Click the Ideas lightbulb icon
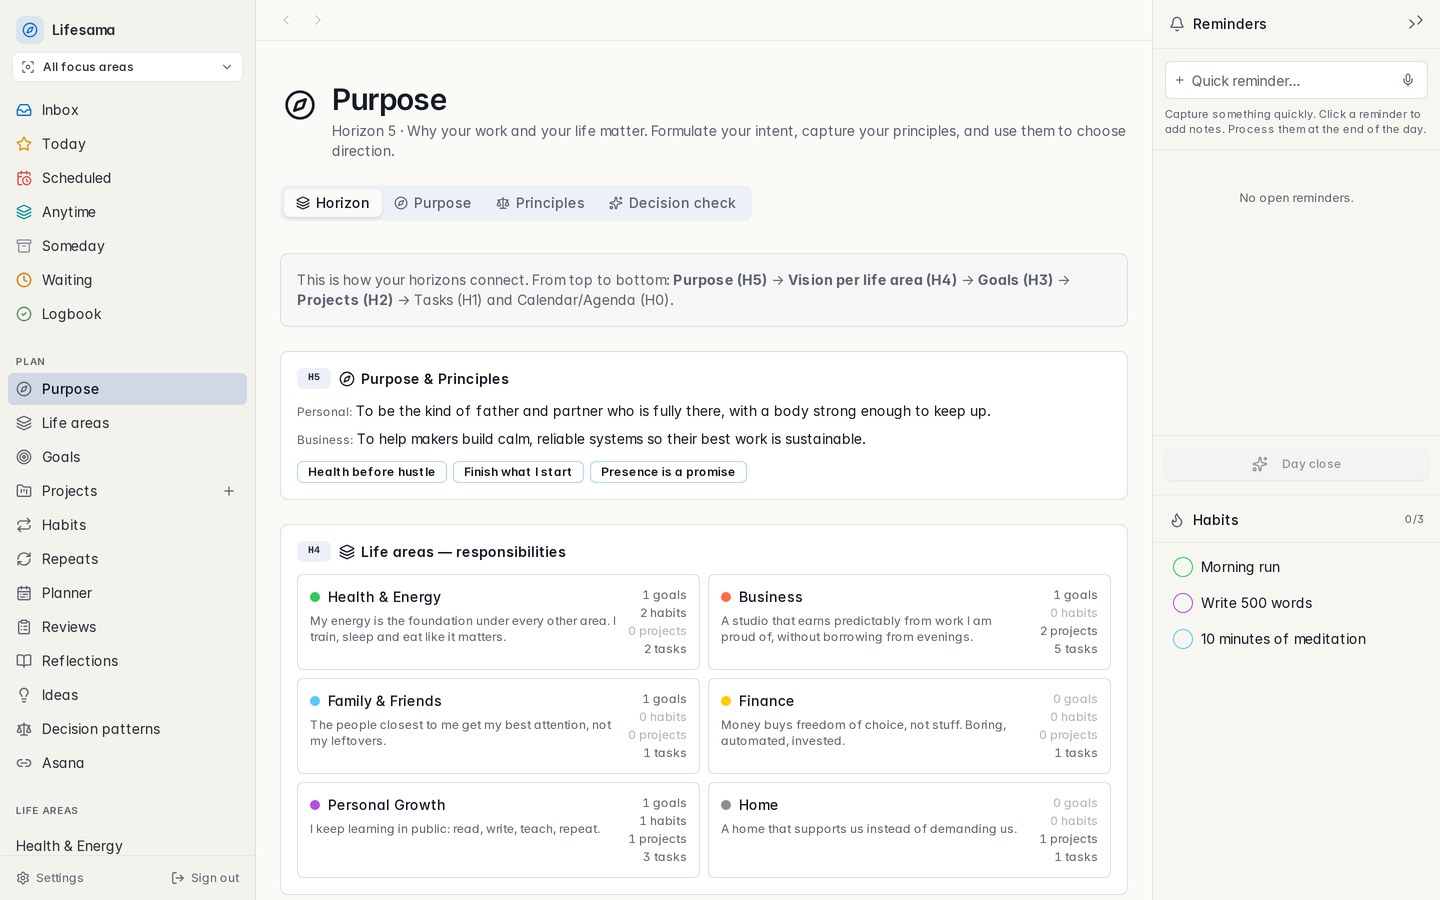Image resolution: width=1440 pixels, height=900 pixels. click(24, 695)
